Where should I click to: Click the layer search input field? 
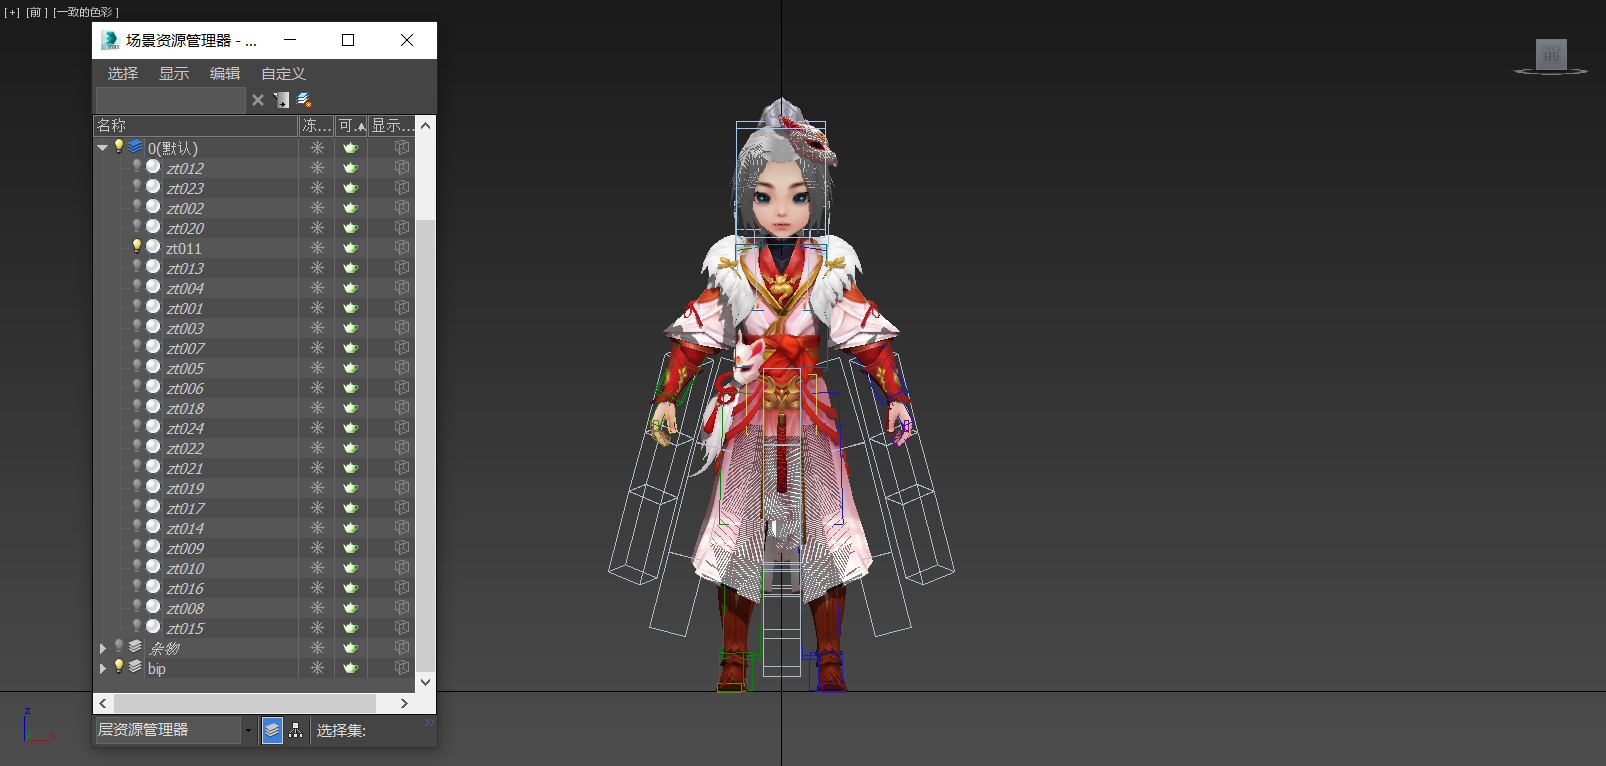pos(170,100)
